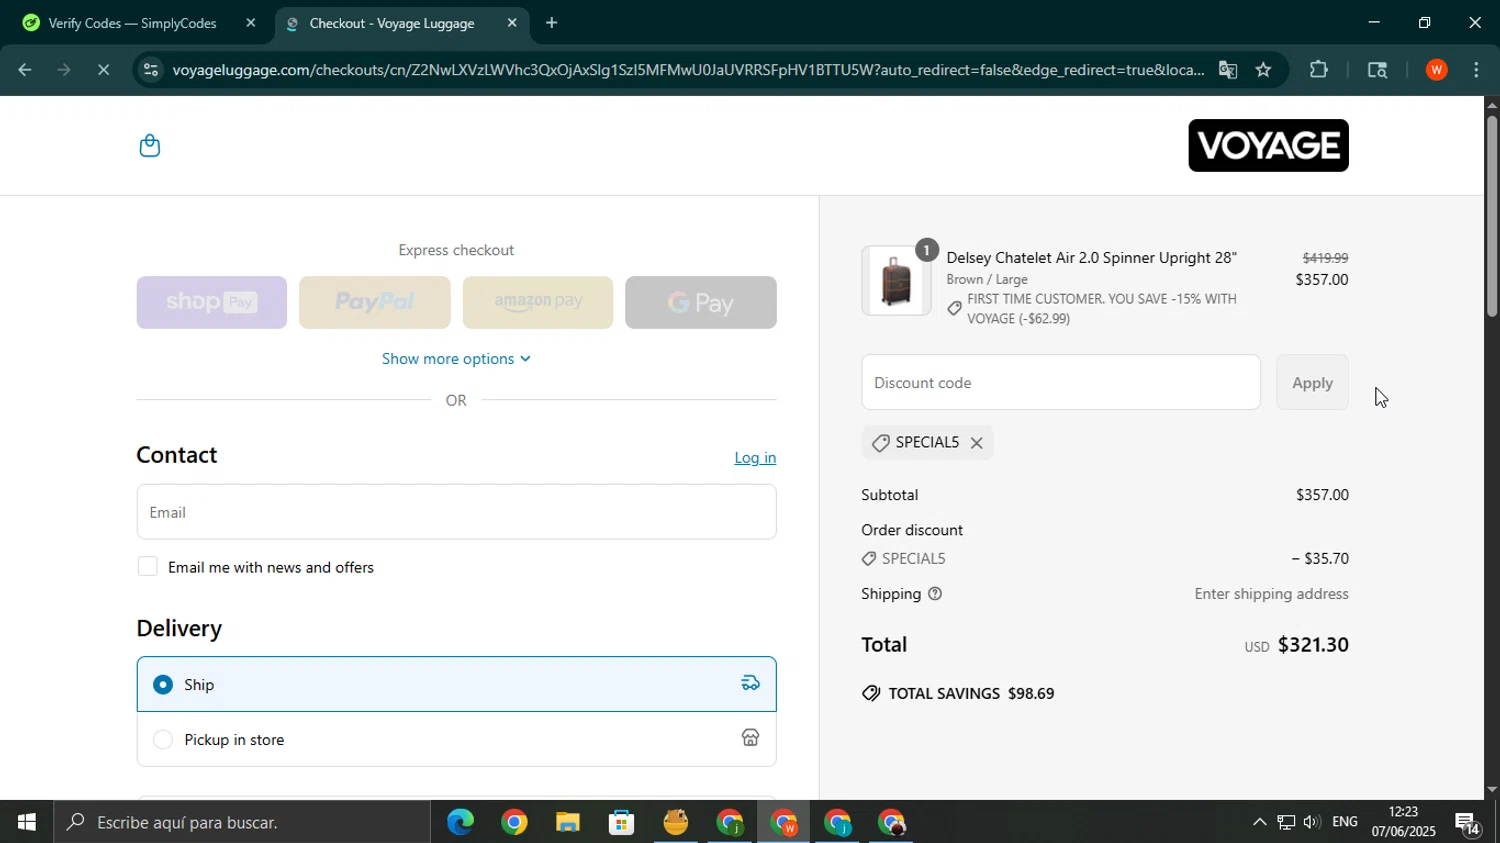Open the shopping bag cart icon

(150, 146)
